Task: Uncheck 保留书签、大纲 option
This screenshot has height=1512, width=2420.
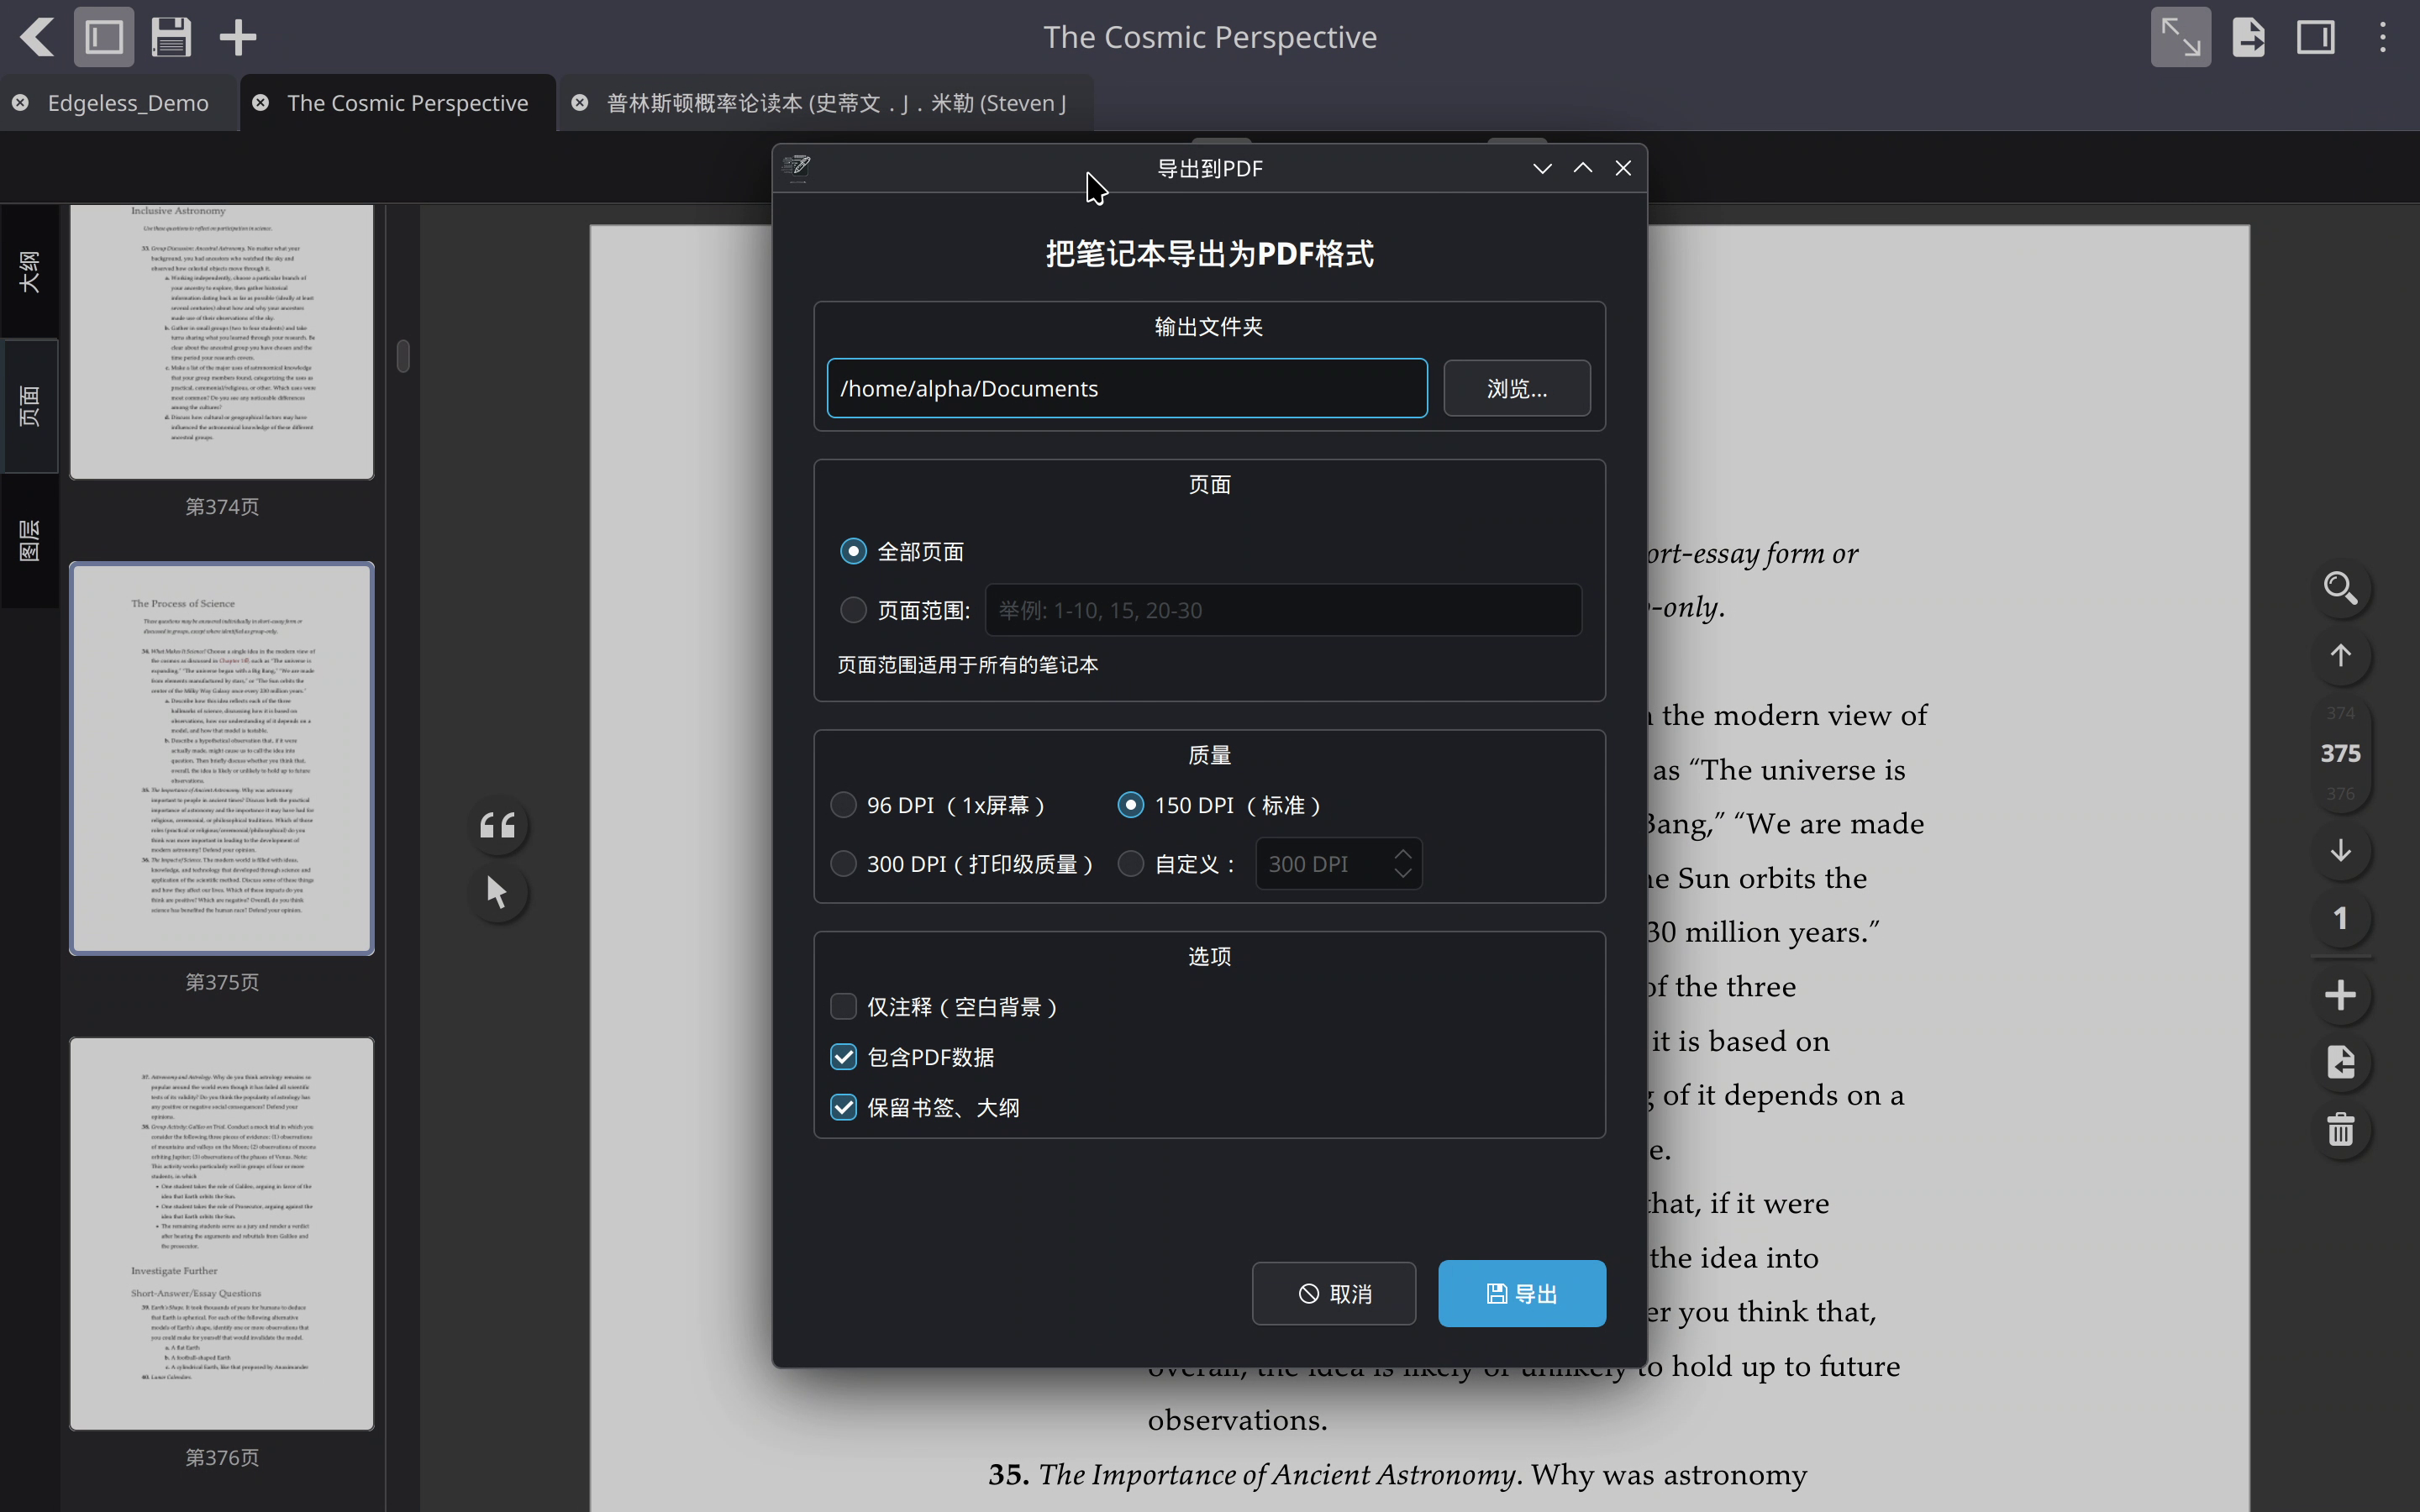Action: point(843,1107)
